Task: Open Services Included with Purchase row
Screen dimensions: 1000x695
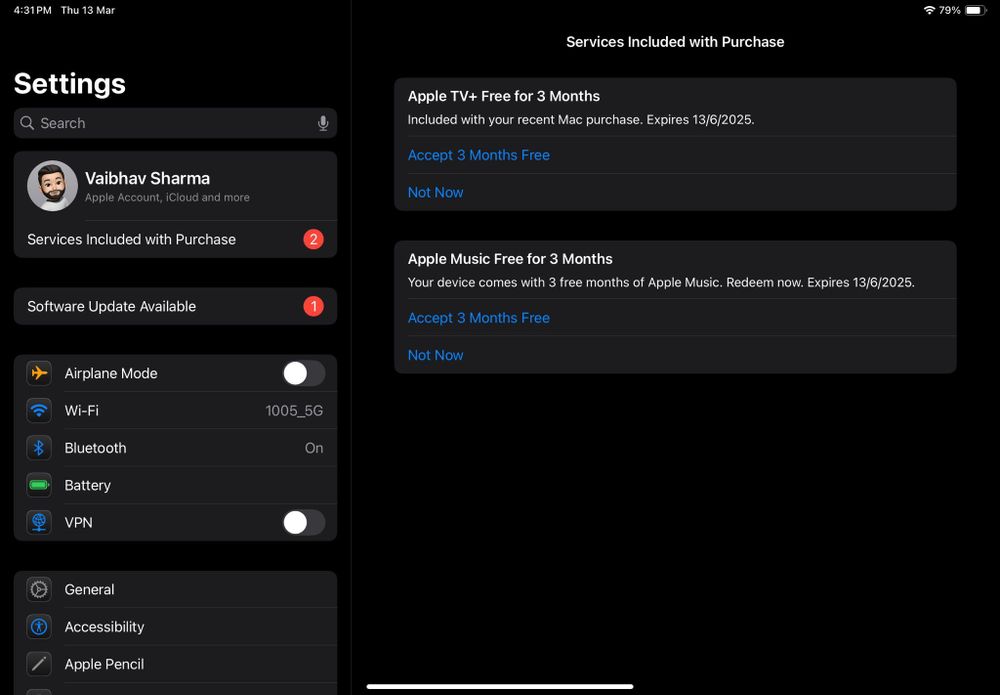Action: click(x=175, y=239)
